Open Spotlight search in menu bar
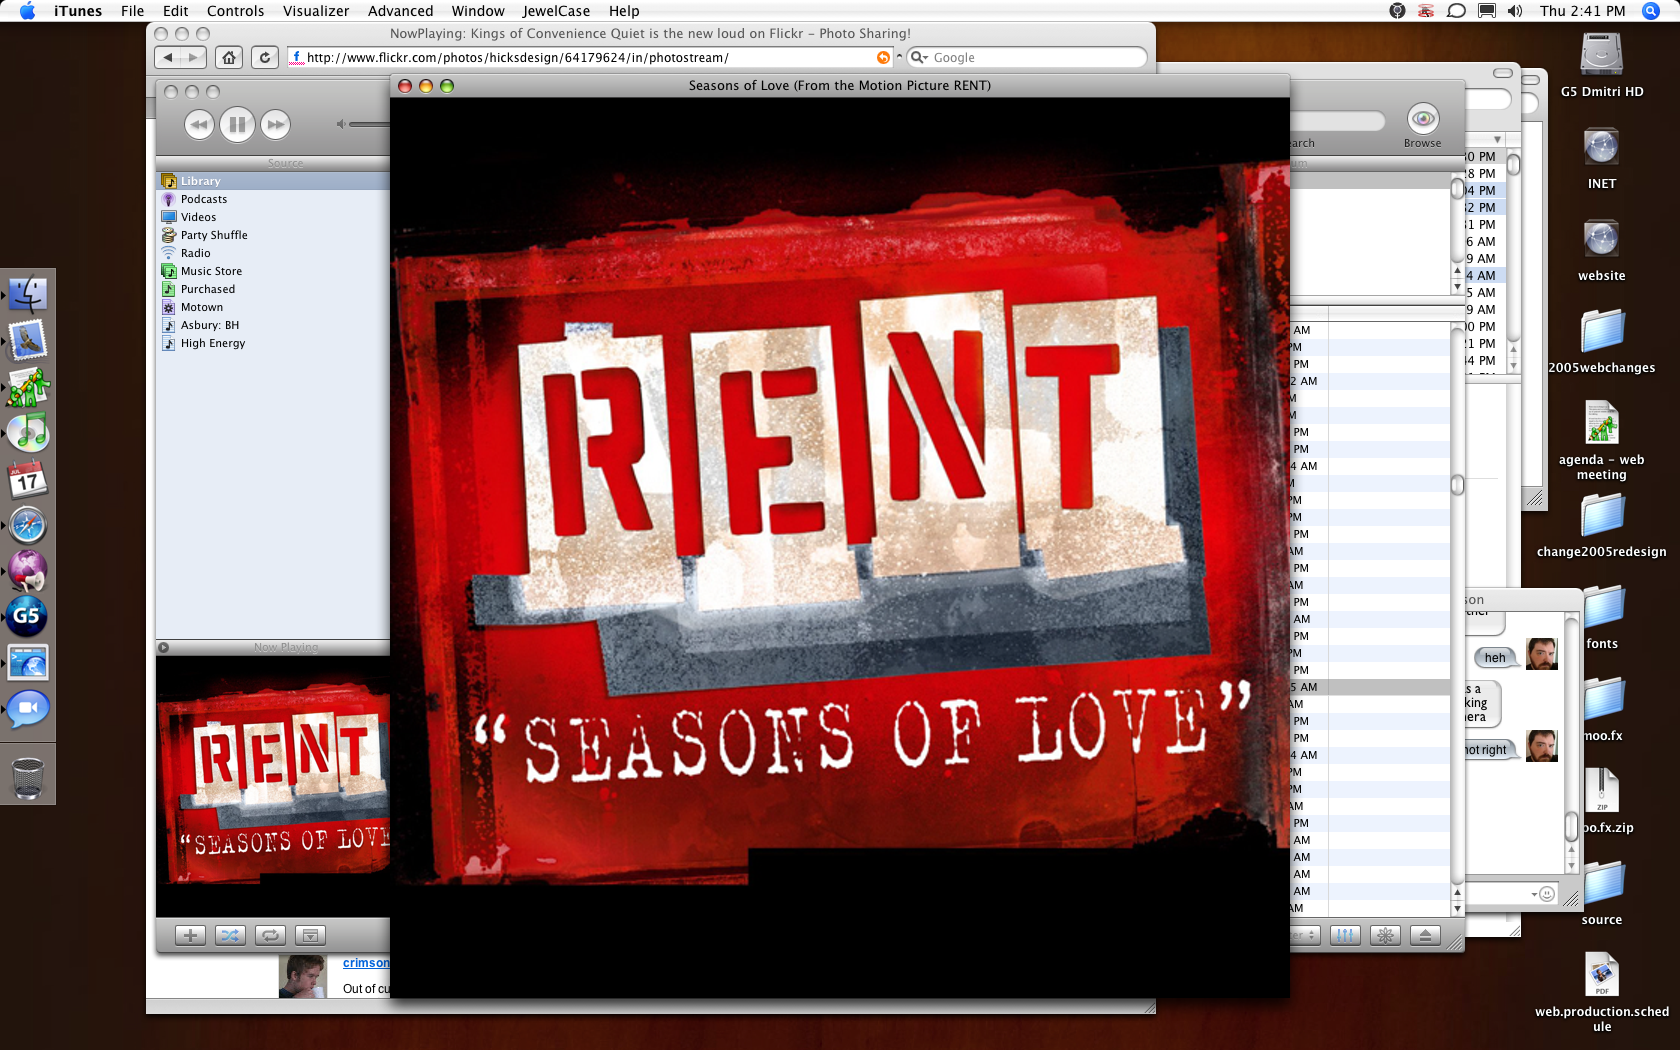The image size is (1680, 1050). pos(1650,11)
